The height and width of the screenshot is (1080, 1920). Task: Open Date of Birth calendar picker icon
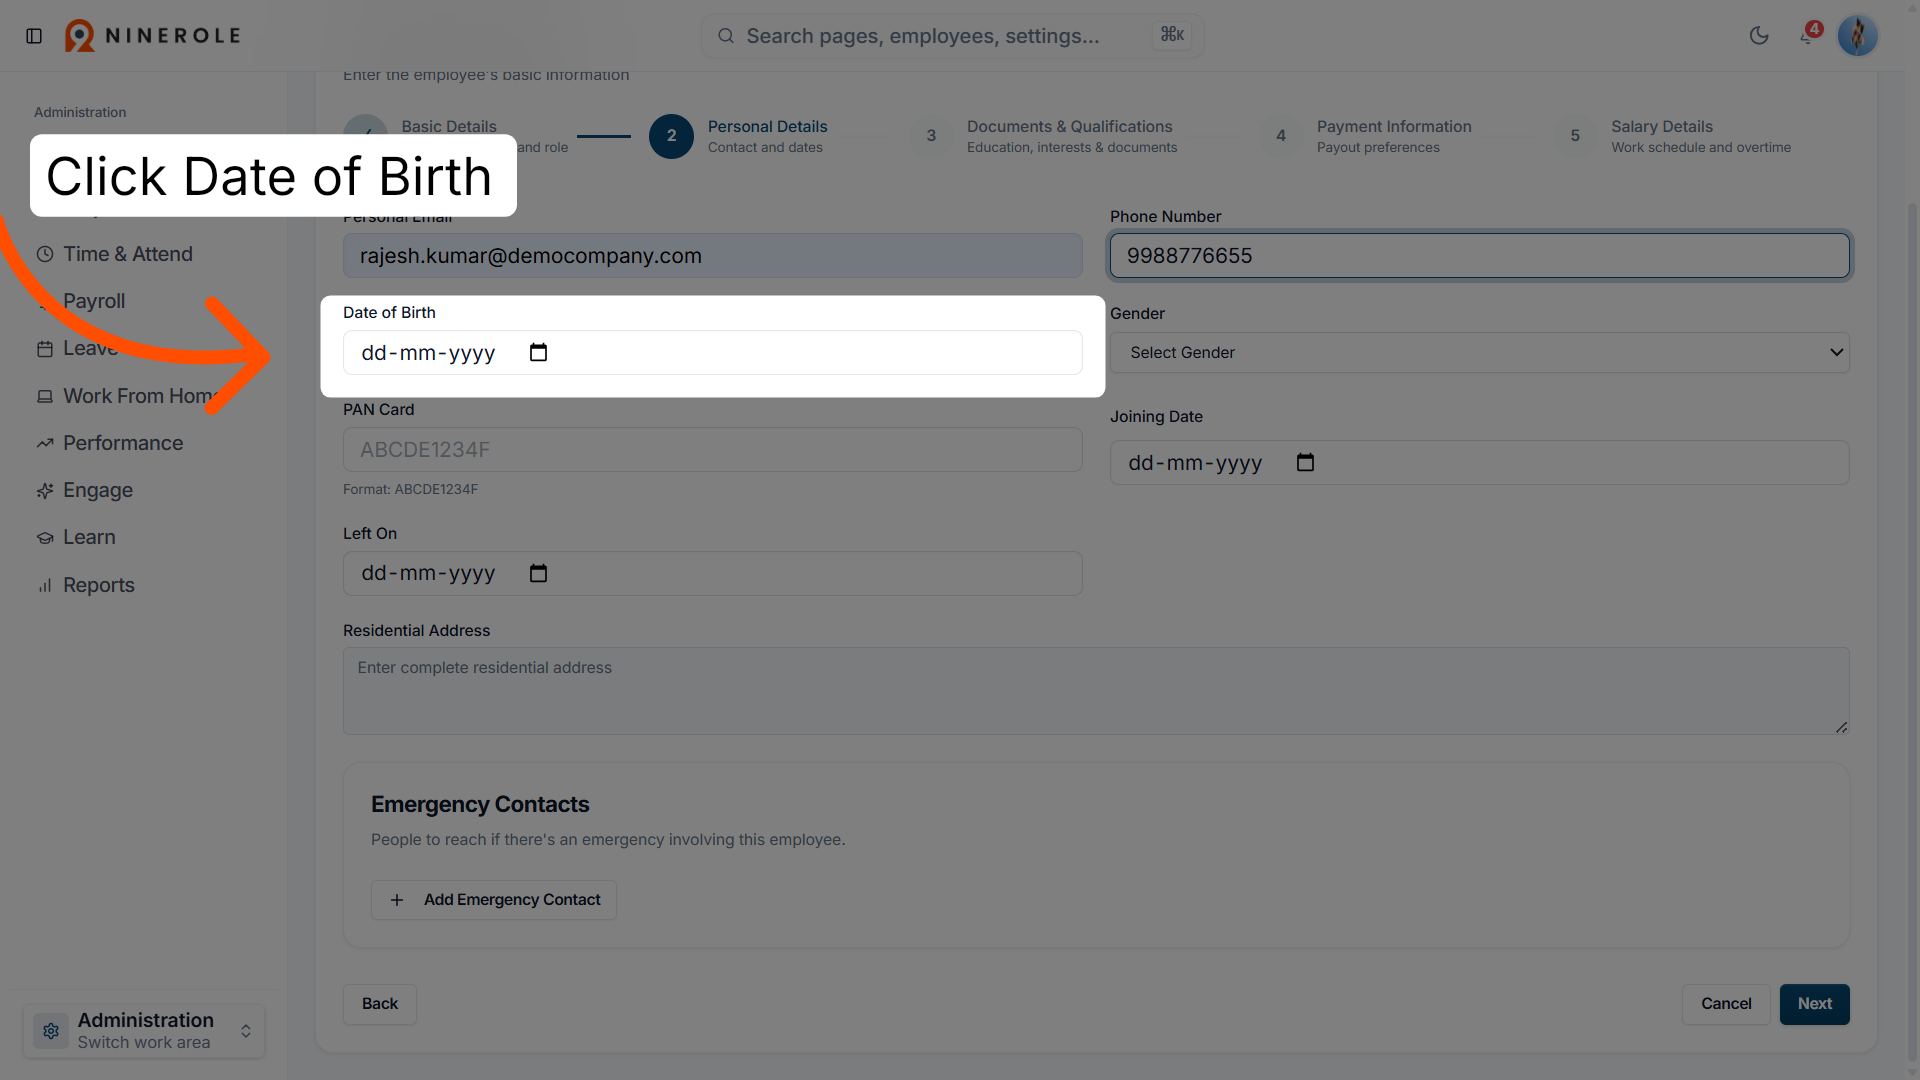coord(538,352)
